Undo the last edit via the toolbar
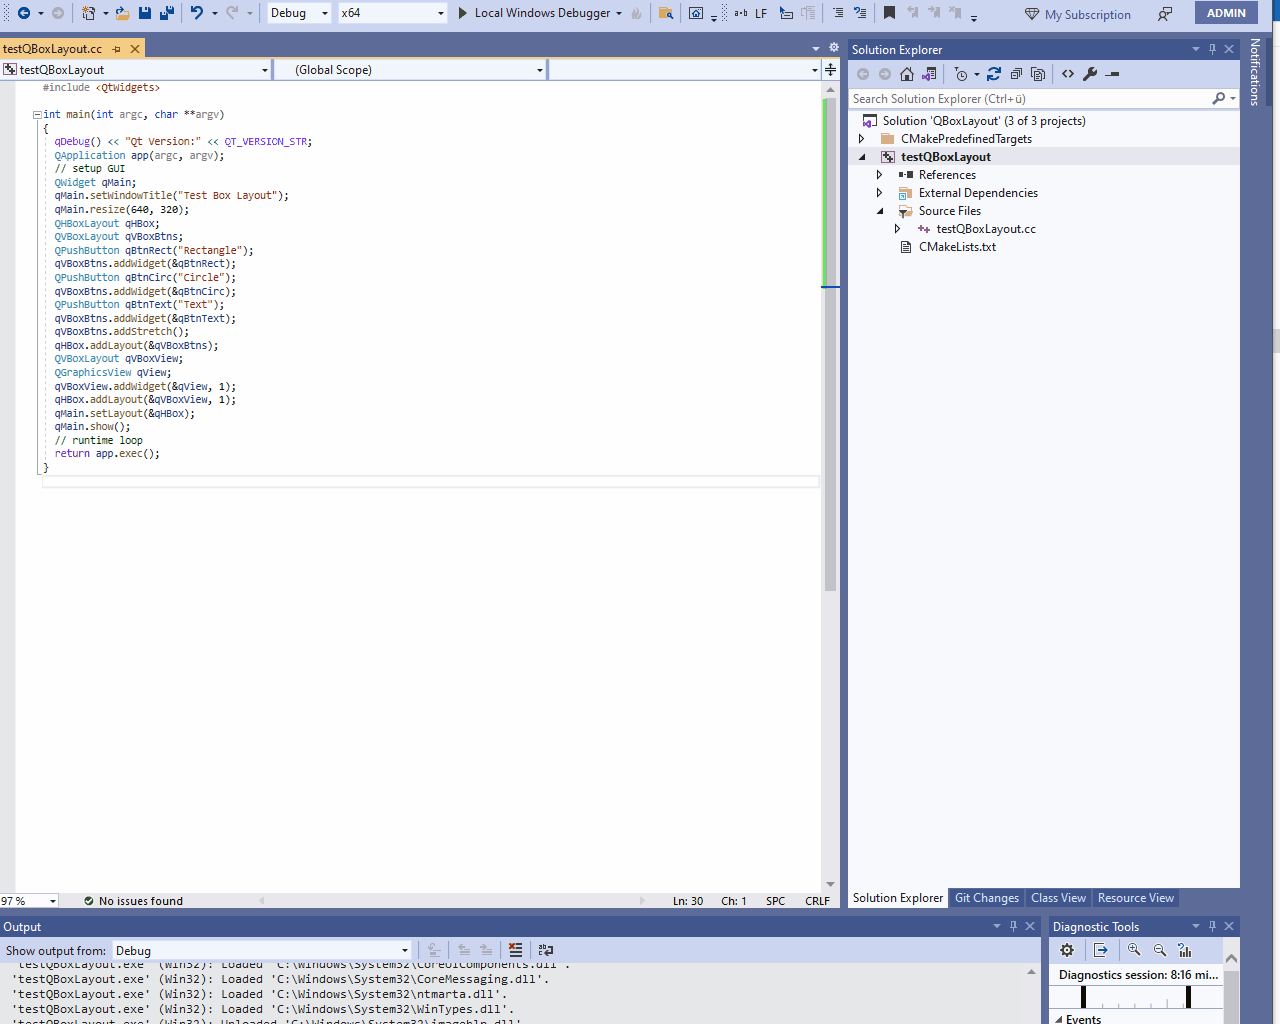 coord(197,13)
